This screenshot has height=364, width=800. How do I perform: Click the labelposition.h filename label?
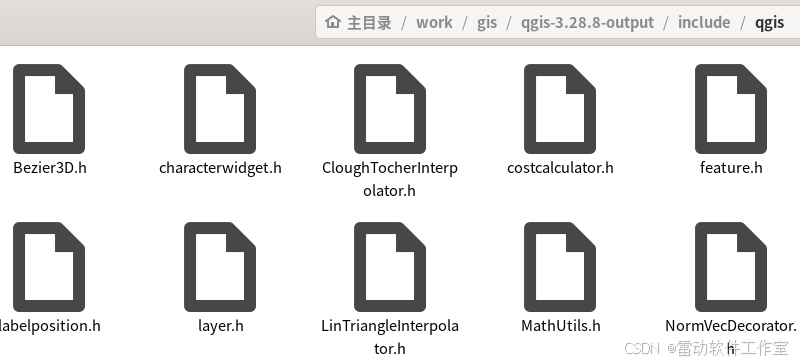pos(50,326)
